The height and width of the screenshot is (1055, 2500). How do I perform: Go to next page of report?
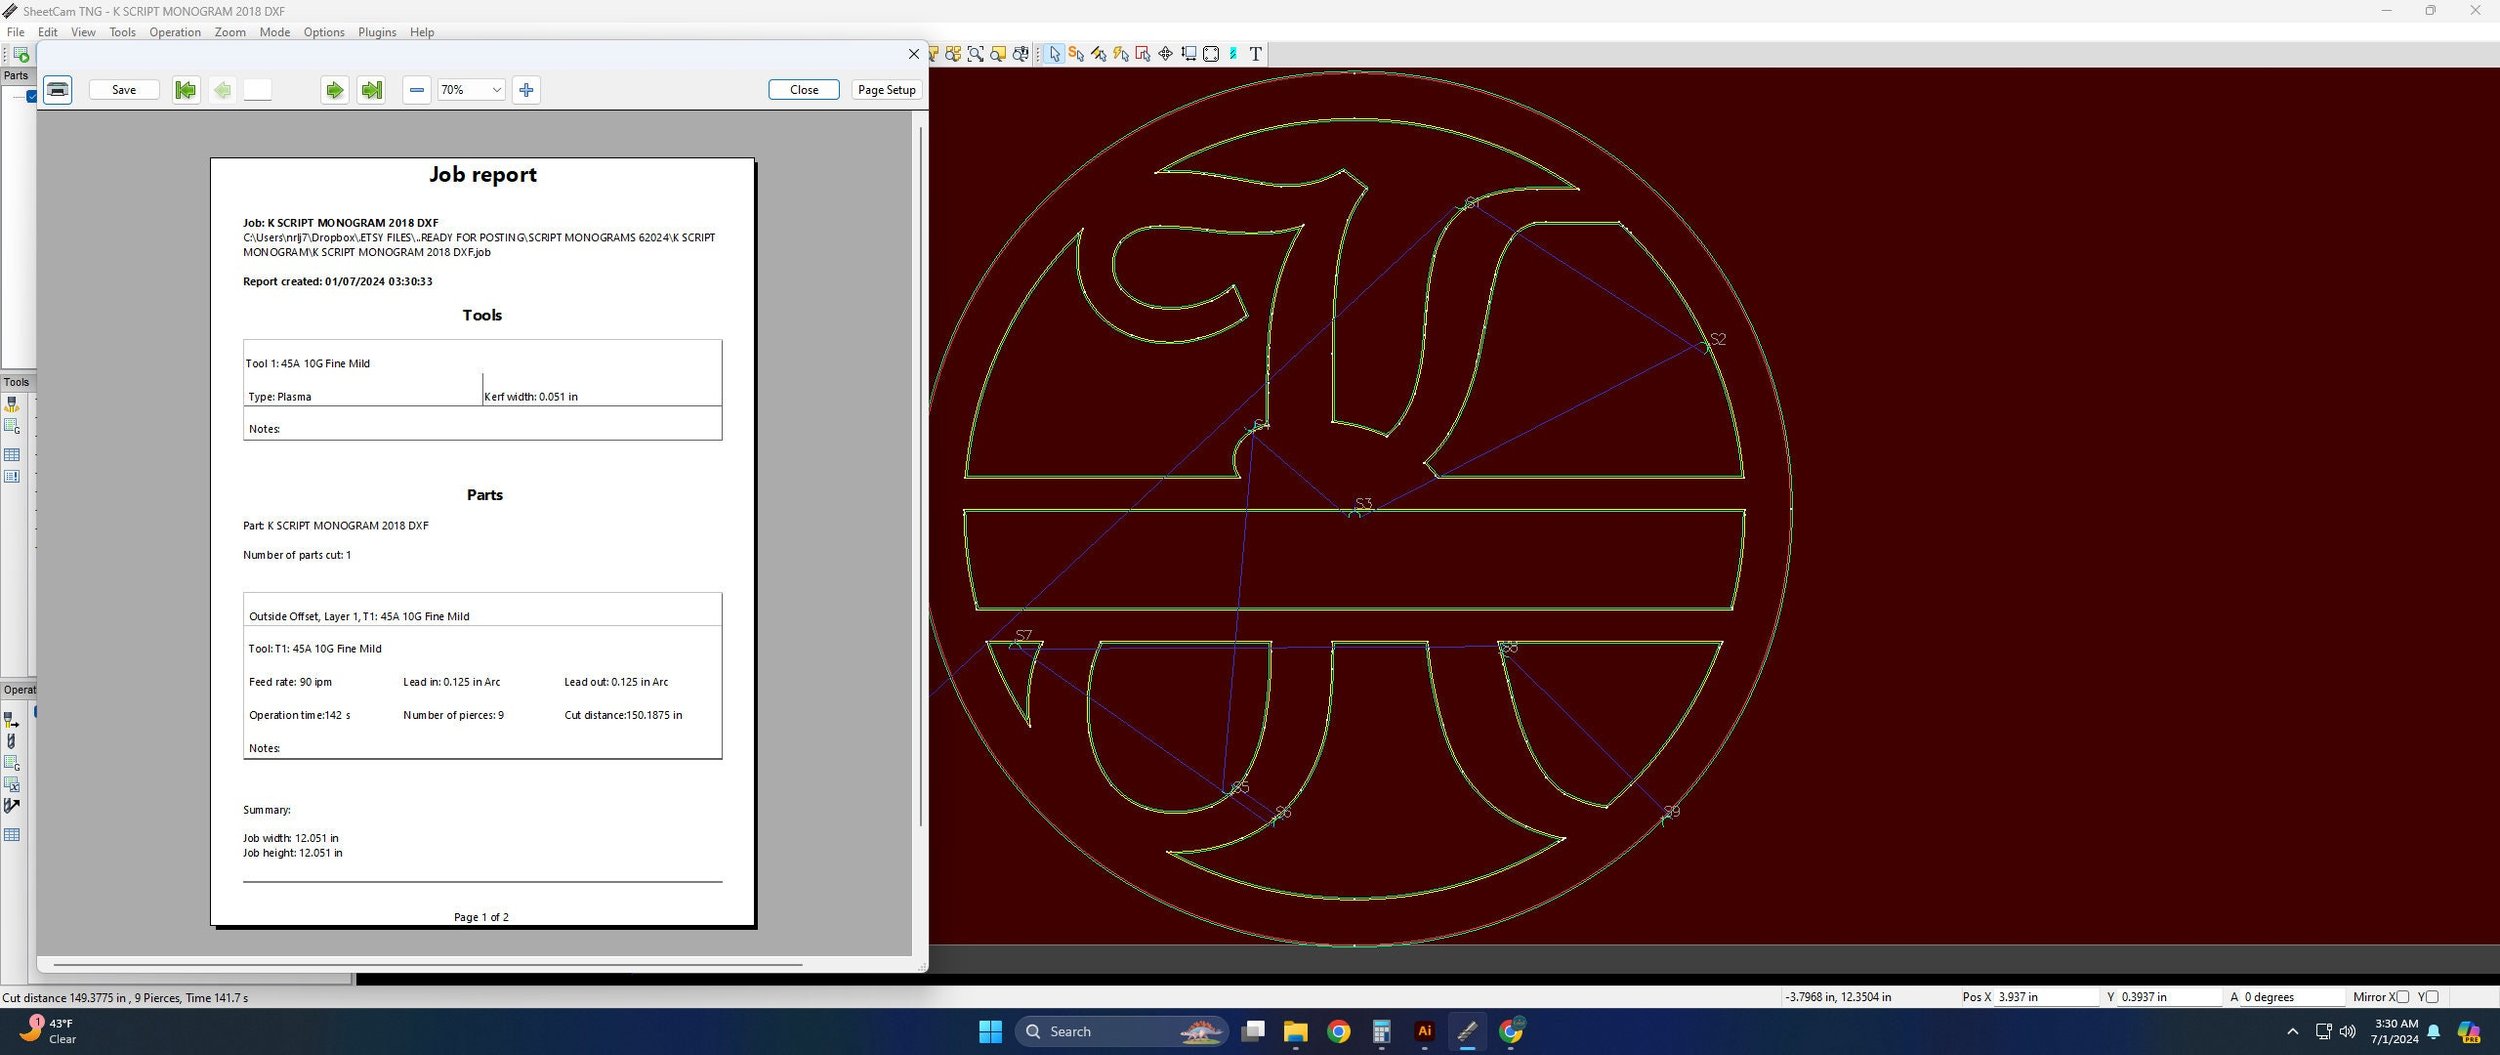pyautogui.click(x=334, y=90)
